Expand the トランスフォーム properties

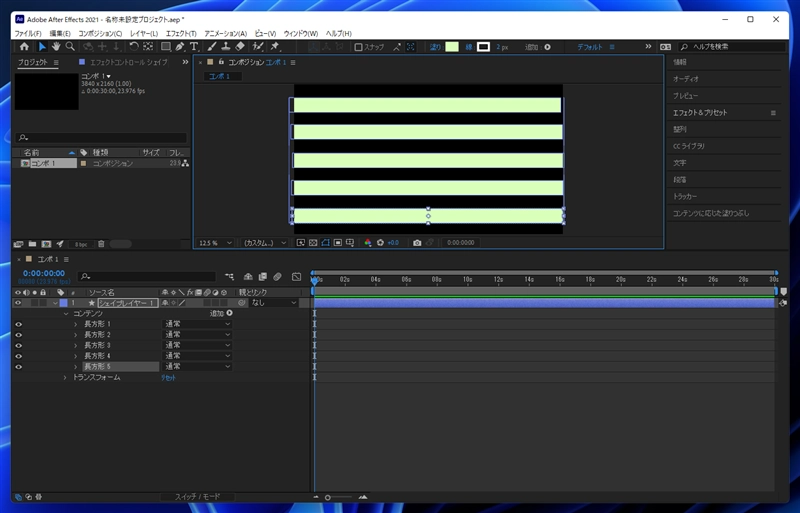[x=66, y=378]
